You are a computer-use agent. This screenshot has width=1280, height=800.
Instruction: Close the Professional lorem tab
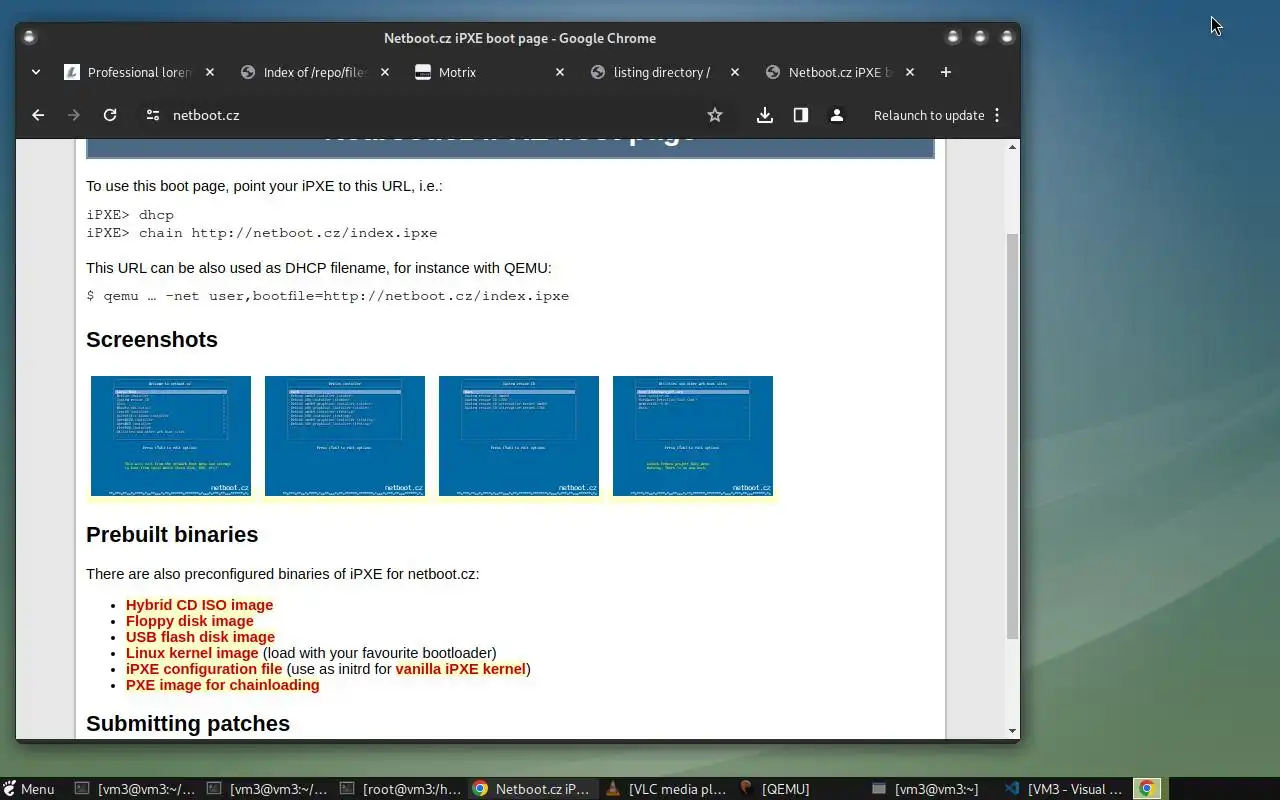point(210,72)
